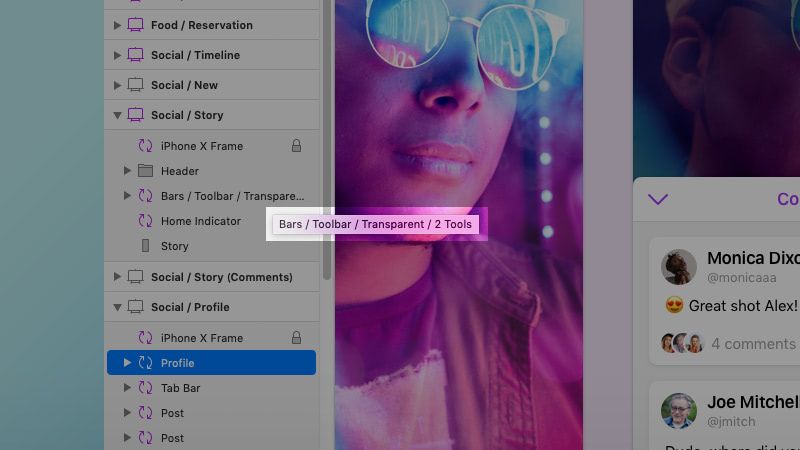
Task: Click the rectangle shape icon beside Story layer
Action: tap(145, 246)
